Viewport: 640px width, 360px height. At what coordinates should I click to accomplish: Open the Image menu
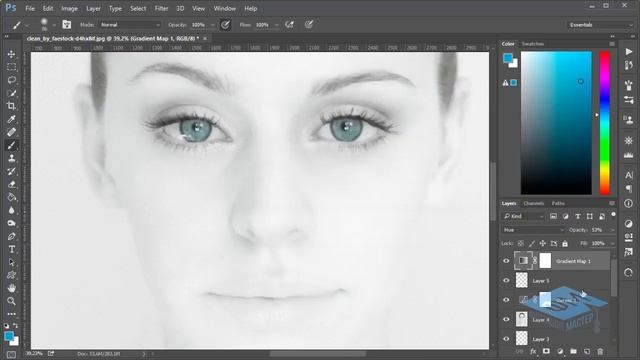point(69,8)
